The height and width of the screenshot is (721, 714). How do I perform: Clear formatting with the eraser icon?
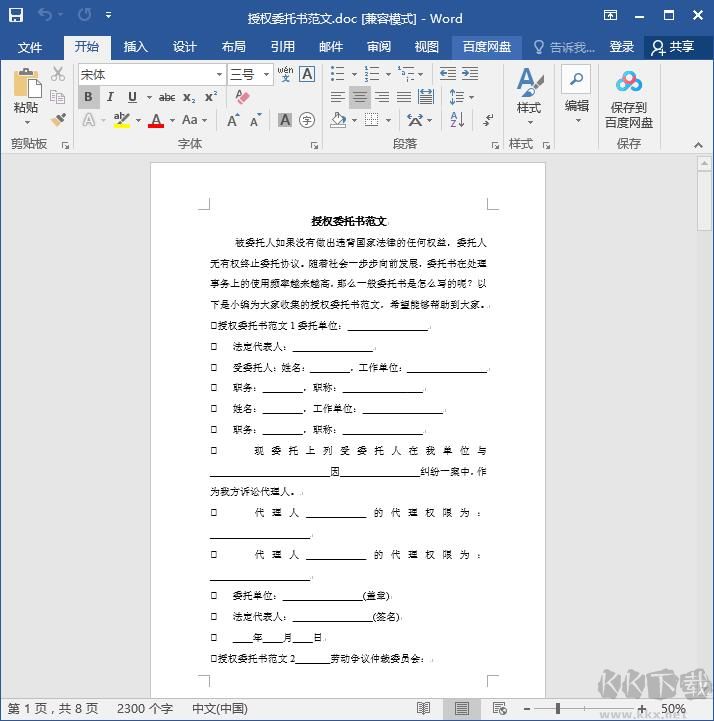tap(242, 97)
